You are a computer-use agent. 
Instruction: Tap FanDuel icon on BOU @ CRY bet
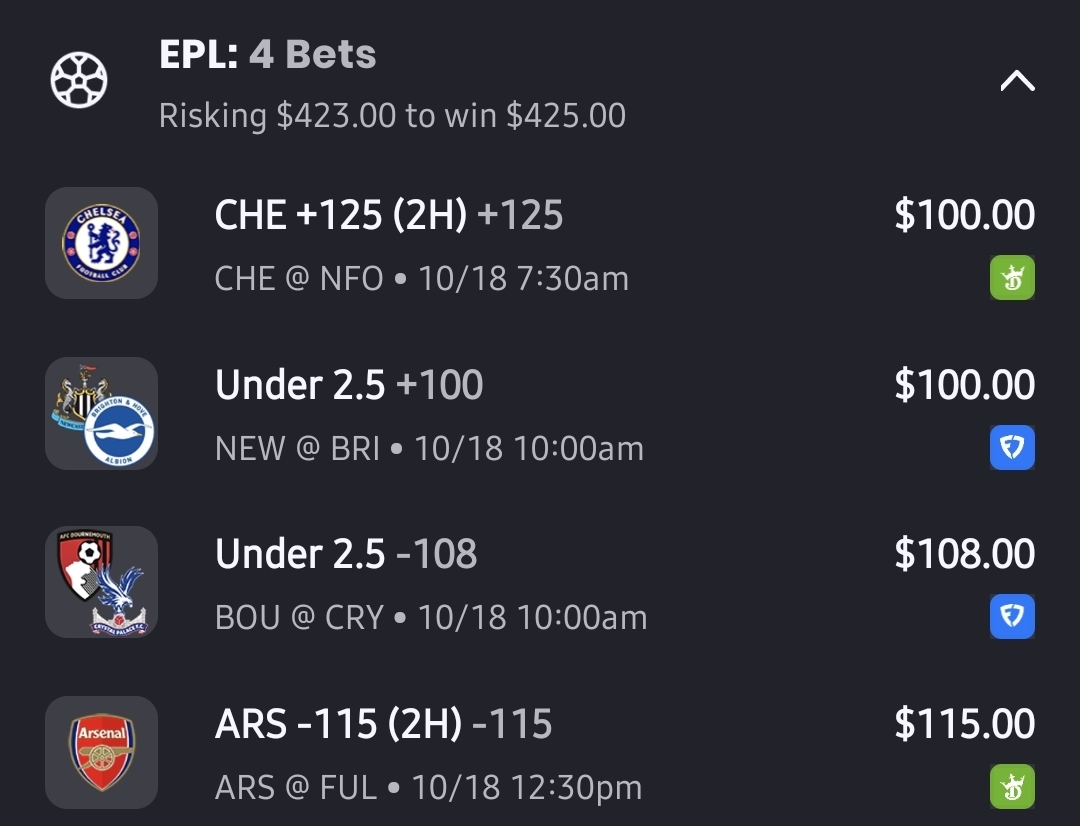tap(1012, 617)
